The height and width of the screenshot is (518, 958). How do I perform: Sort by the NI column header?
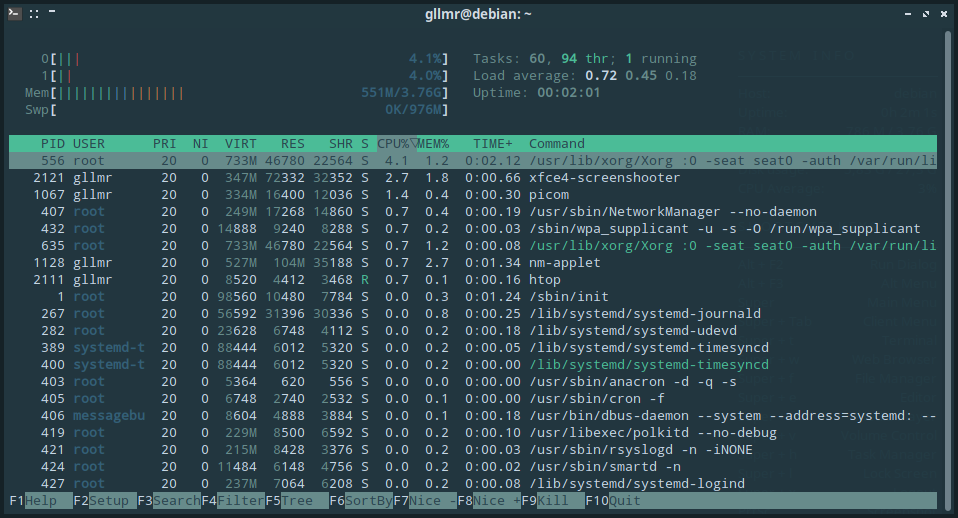tap(200, 144)
